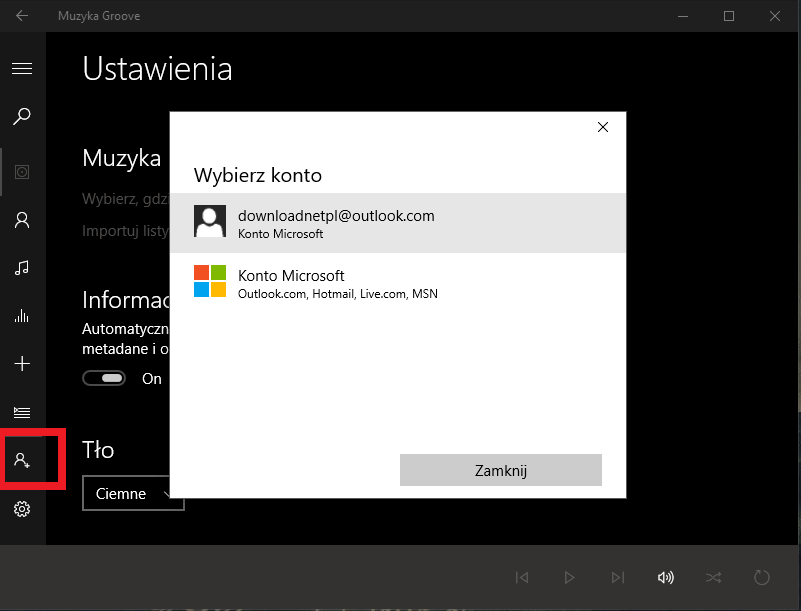The image size is (801, 611).
Task: Select downloadnetpl@outlook.com account
Action: (x=398, y=223)
